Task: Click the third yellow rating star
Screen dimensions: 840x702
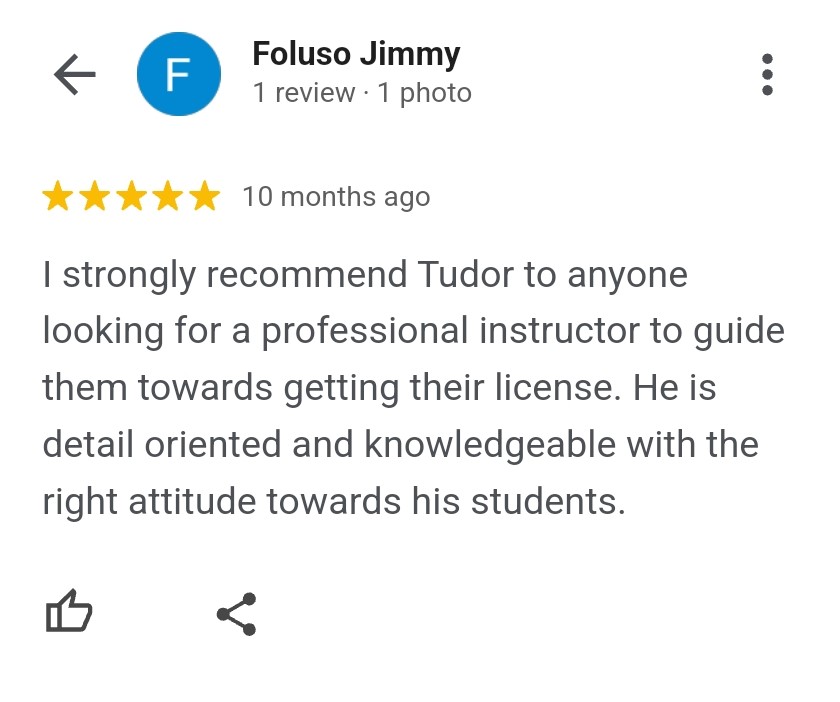Action: (131, 197)
